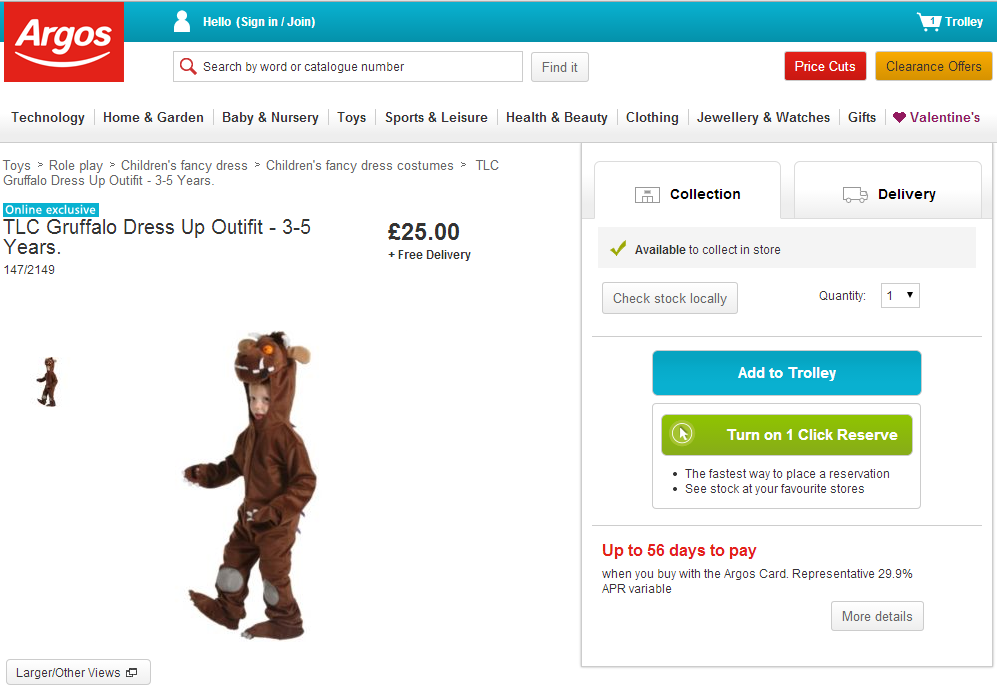
Task: Select the Collection tab
Action: click(x=688, y=194)
